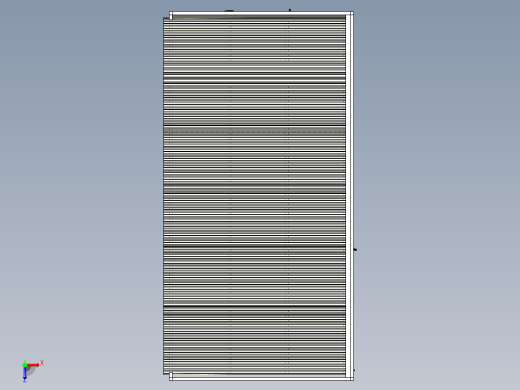
Task: Click the blue Z axis arrow of the triad
Action: point(25,374)
